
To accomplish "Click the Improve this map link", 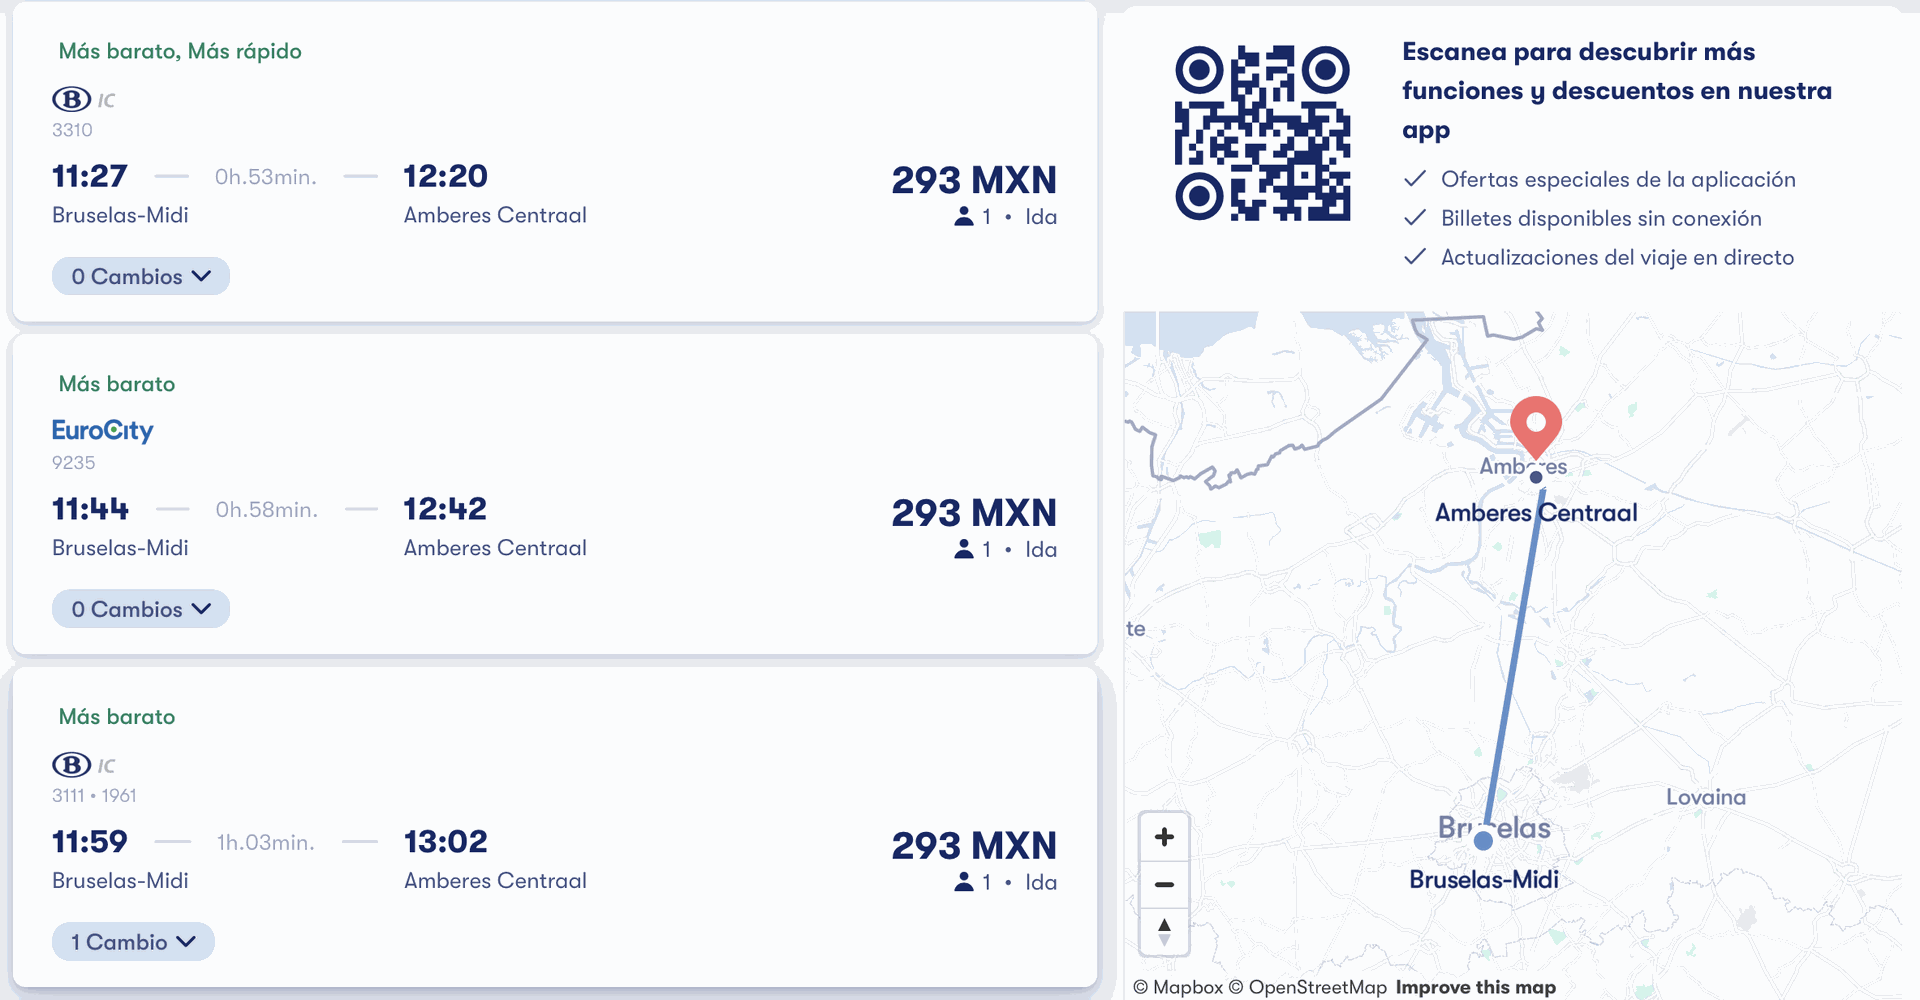I will (1476, 987).
